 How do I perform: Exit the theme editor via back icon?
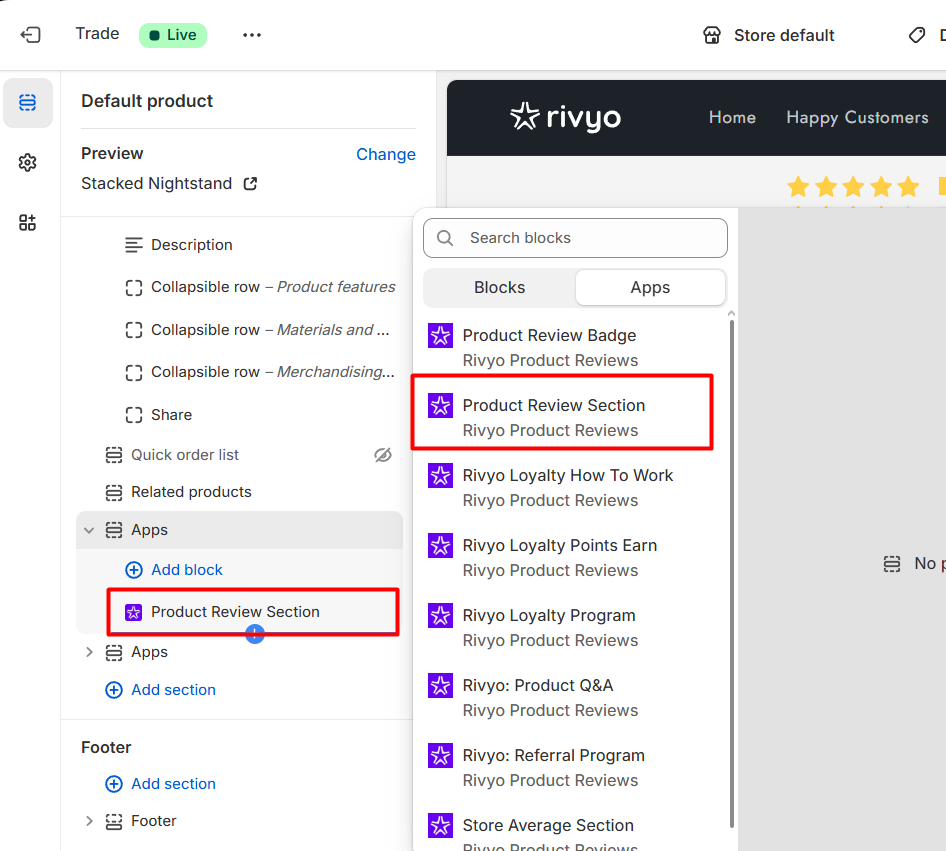coord(30,35)
